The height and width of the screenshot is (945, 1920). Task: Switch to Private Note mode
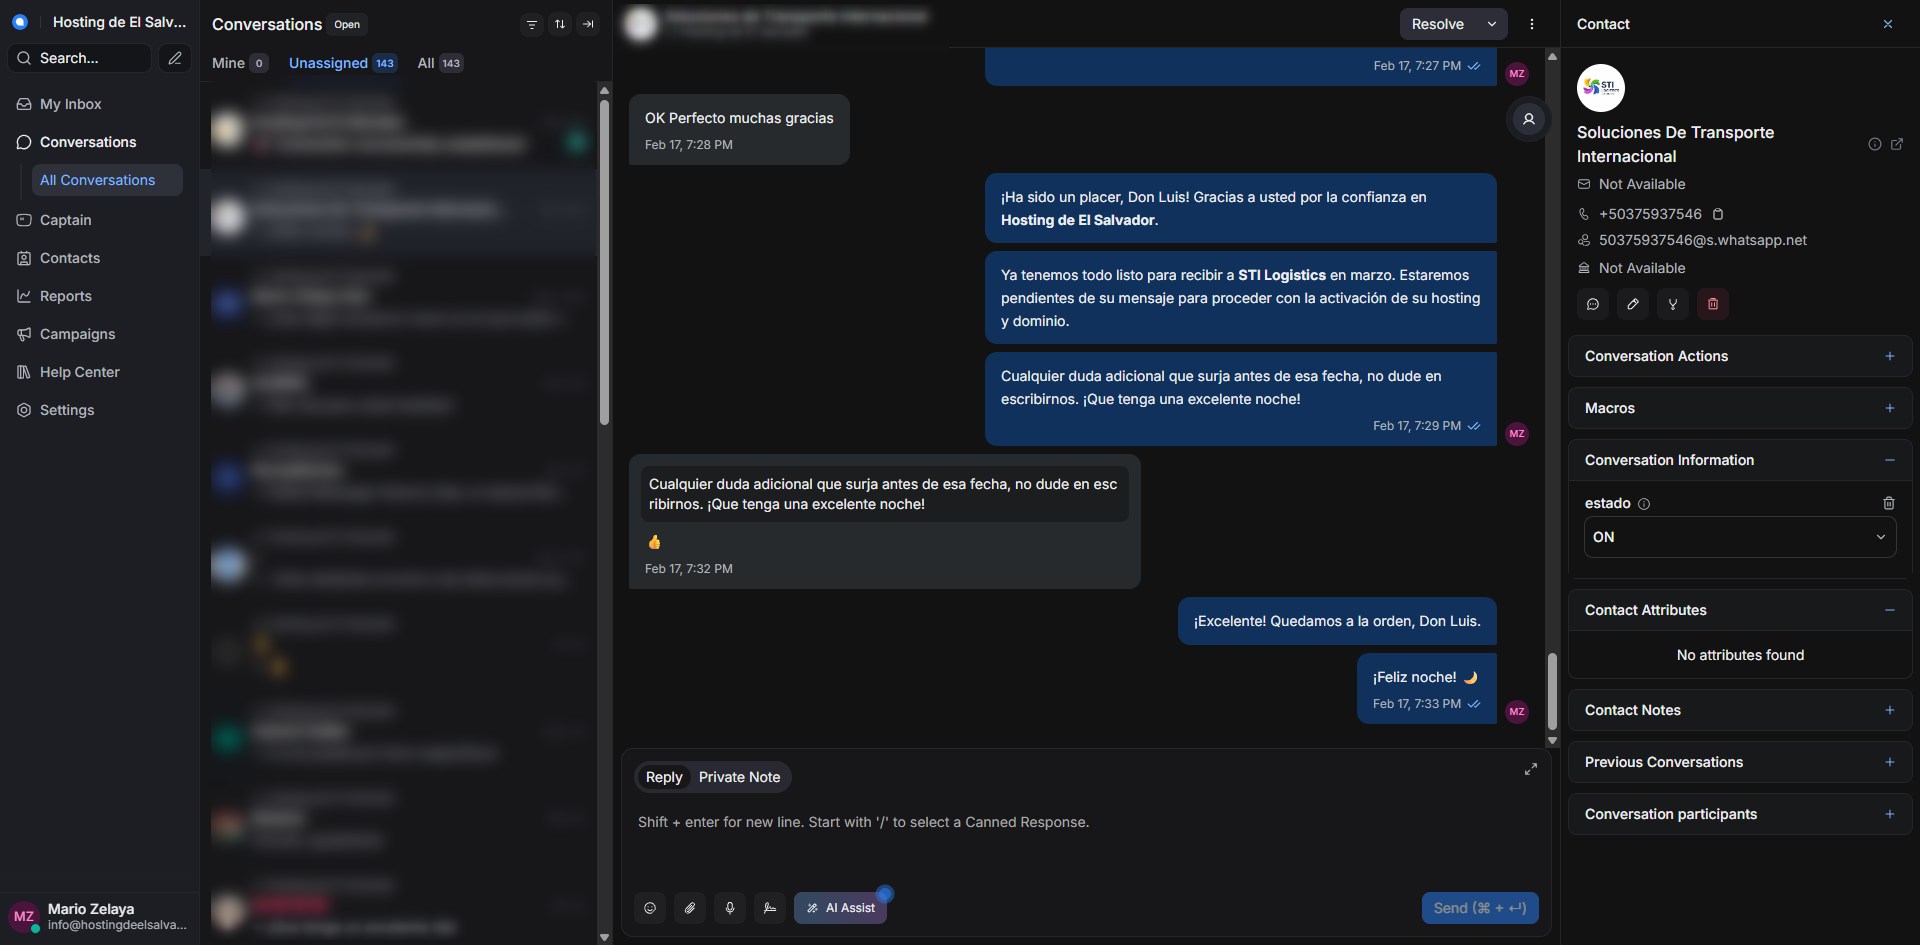tap(739, 777)
